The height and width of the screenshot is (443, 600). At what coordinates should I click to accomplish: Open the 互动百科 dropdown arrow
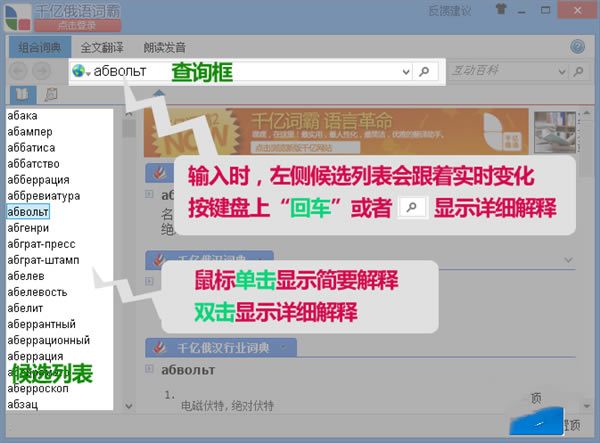(562, 72)
